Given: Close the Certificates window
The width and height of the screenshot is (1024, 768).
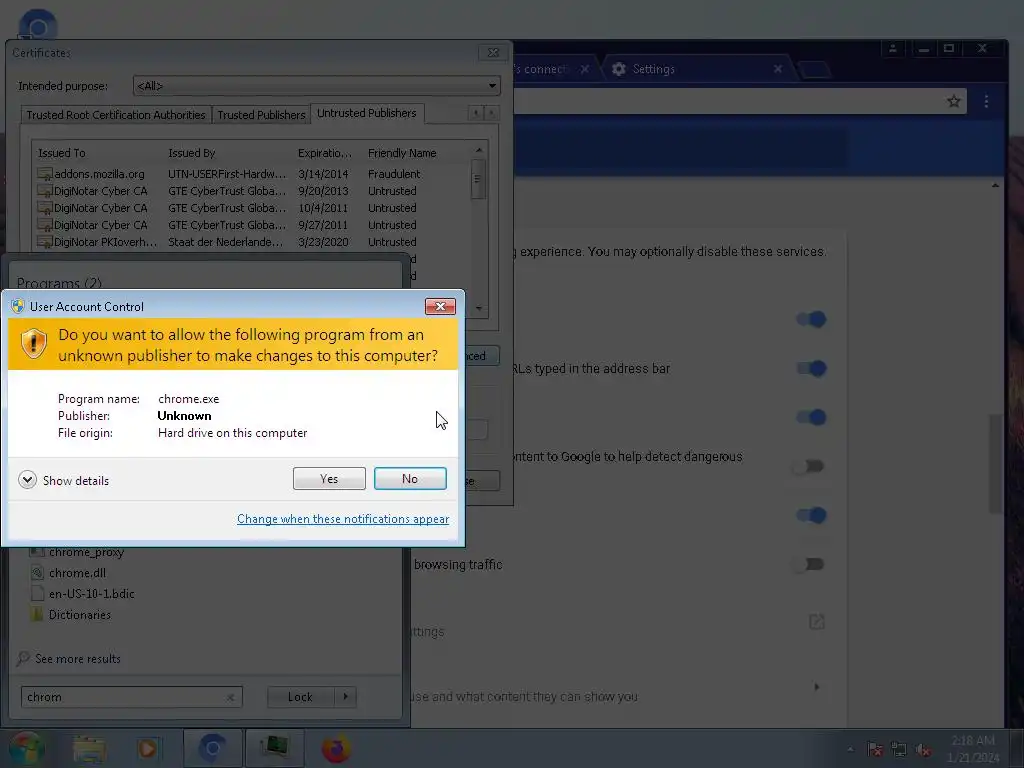Looking at the screenshot, I should [493, 52].
